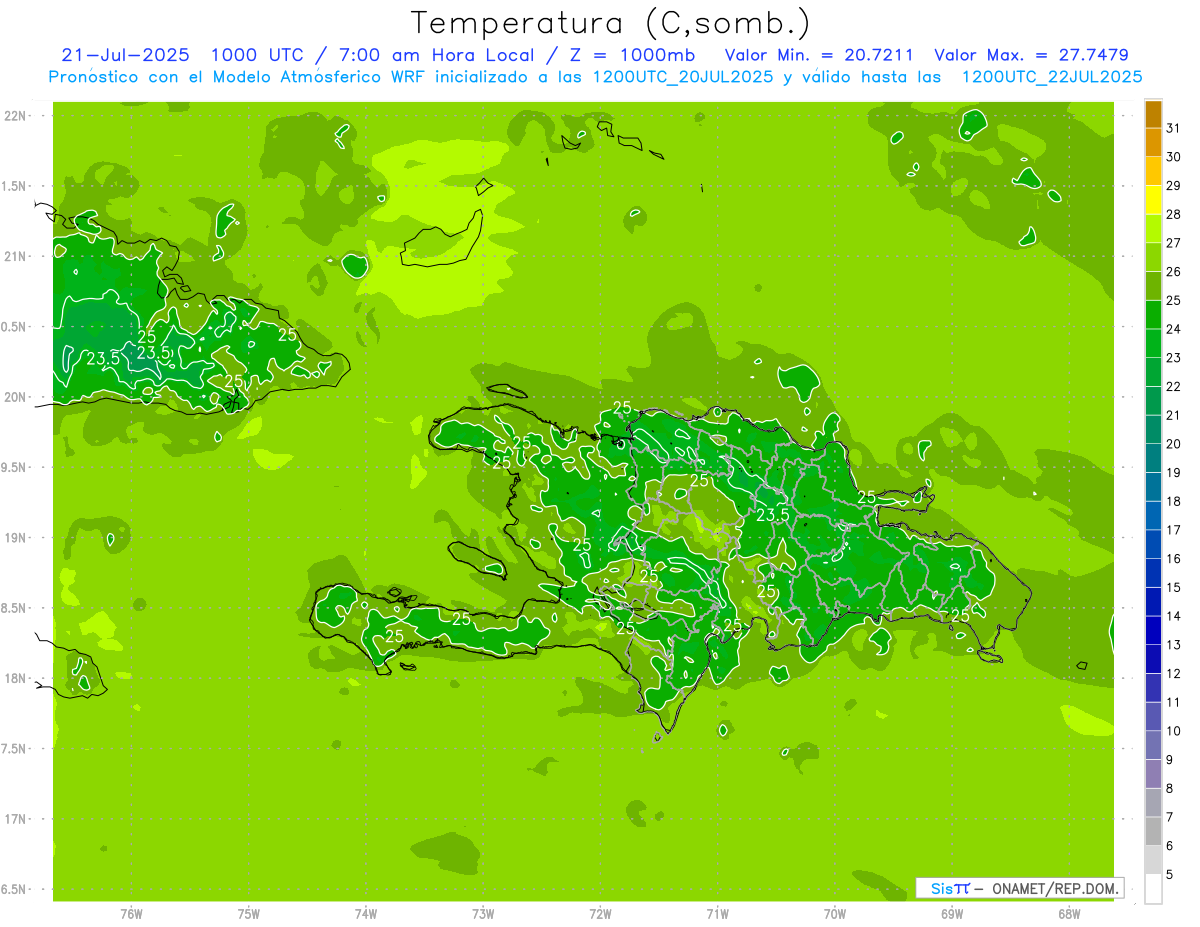Click the '19N' latitude axis label
Viewport: 1200px width, 927px height.
(x=17, y=538)
